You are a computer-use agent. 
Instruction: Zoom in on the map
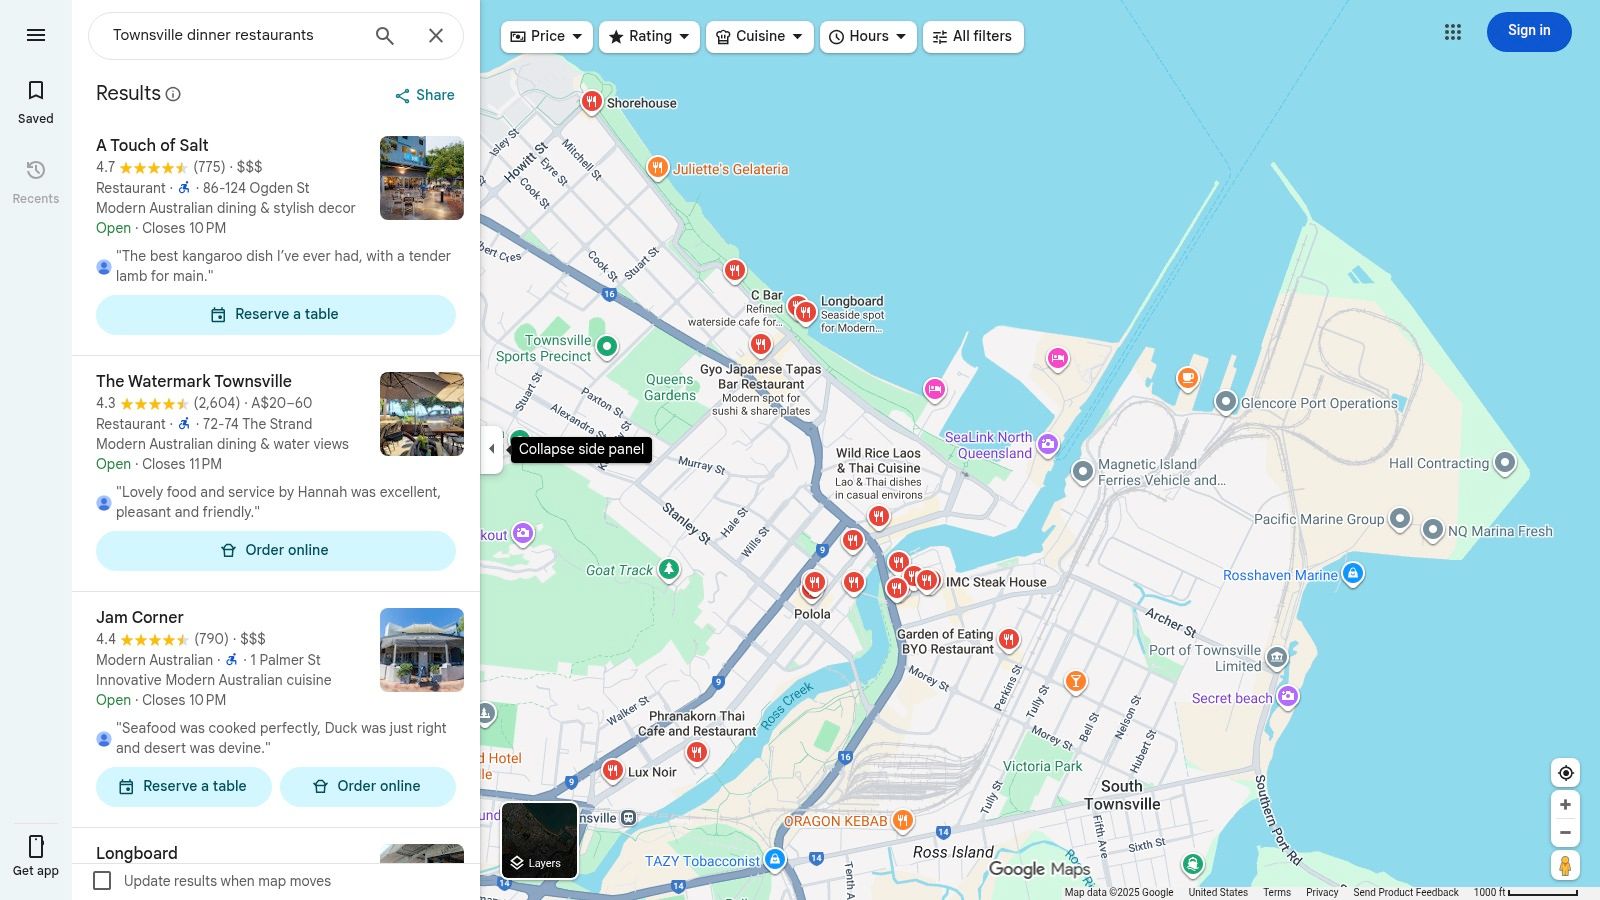(x=1565, y=804)
